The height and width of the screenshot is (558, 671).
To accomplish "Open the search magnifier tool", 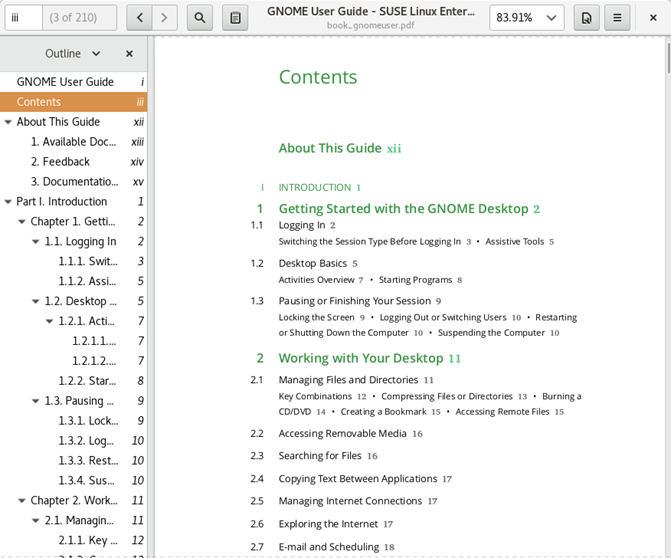I will tap(200, 18).
